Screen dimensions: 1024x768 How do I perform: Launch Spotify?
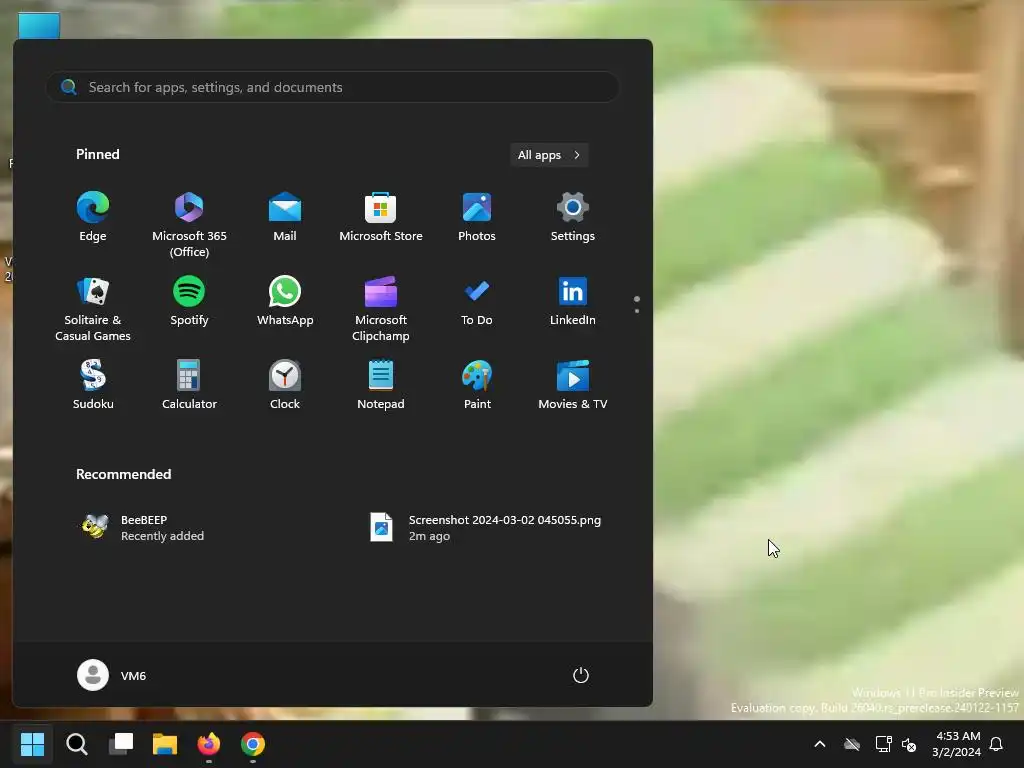point(189,302)
